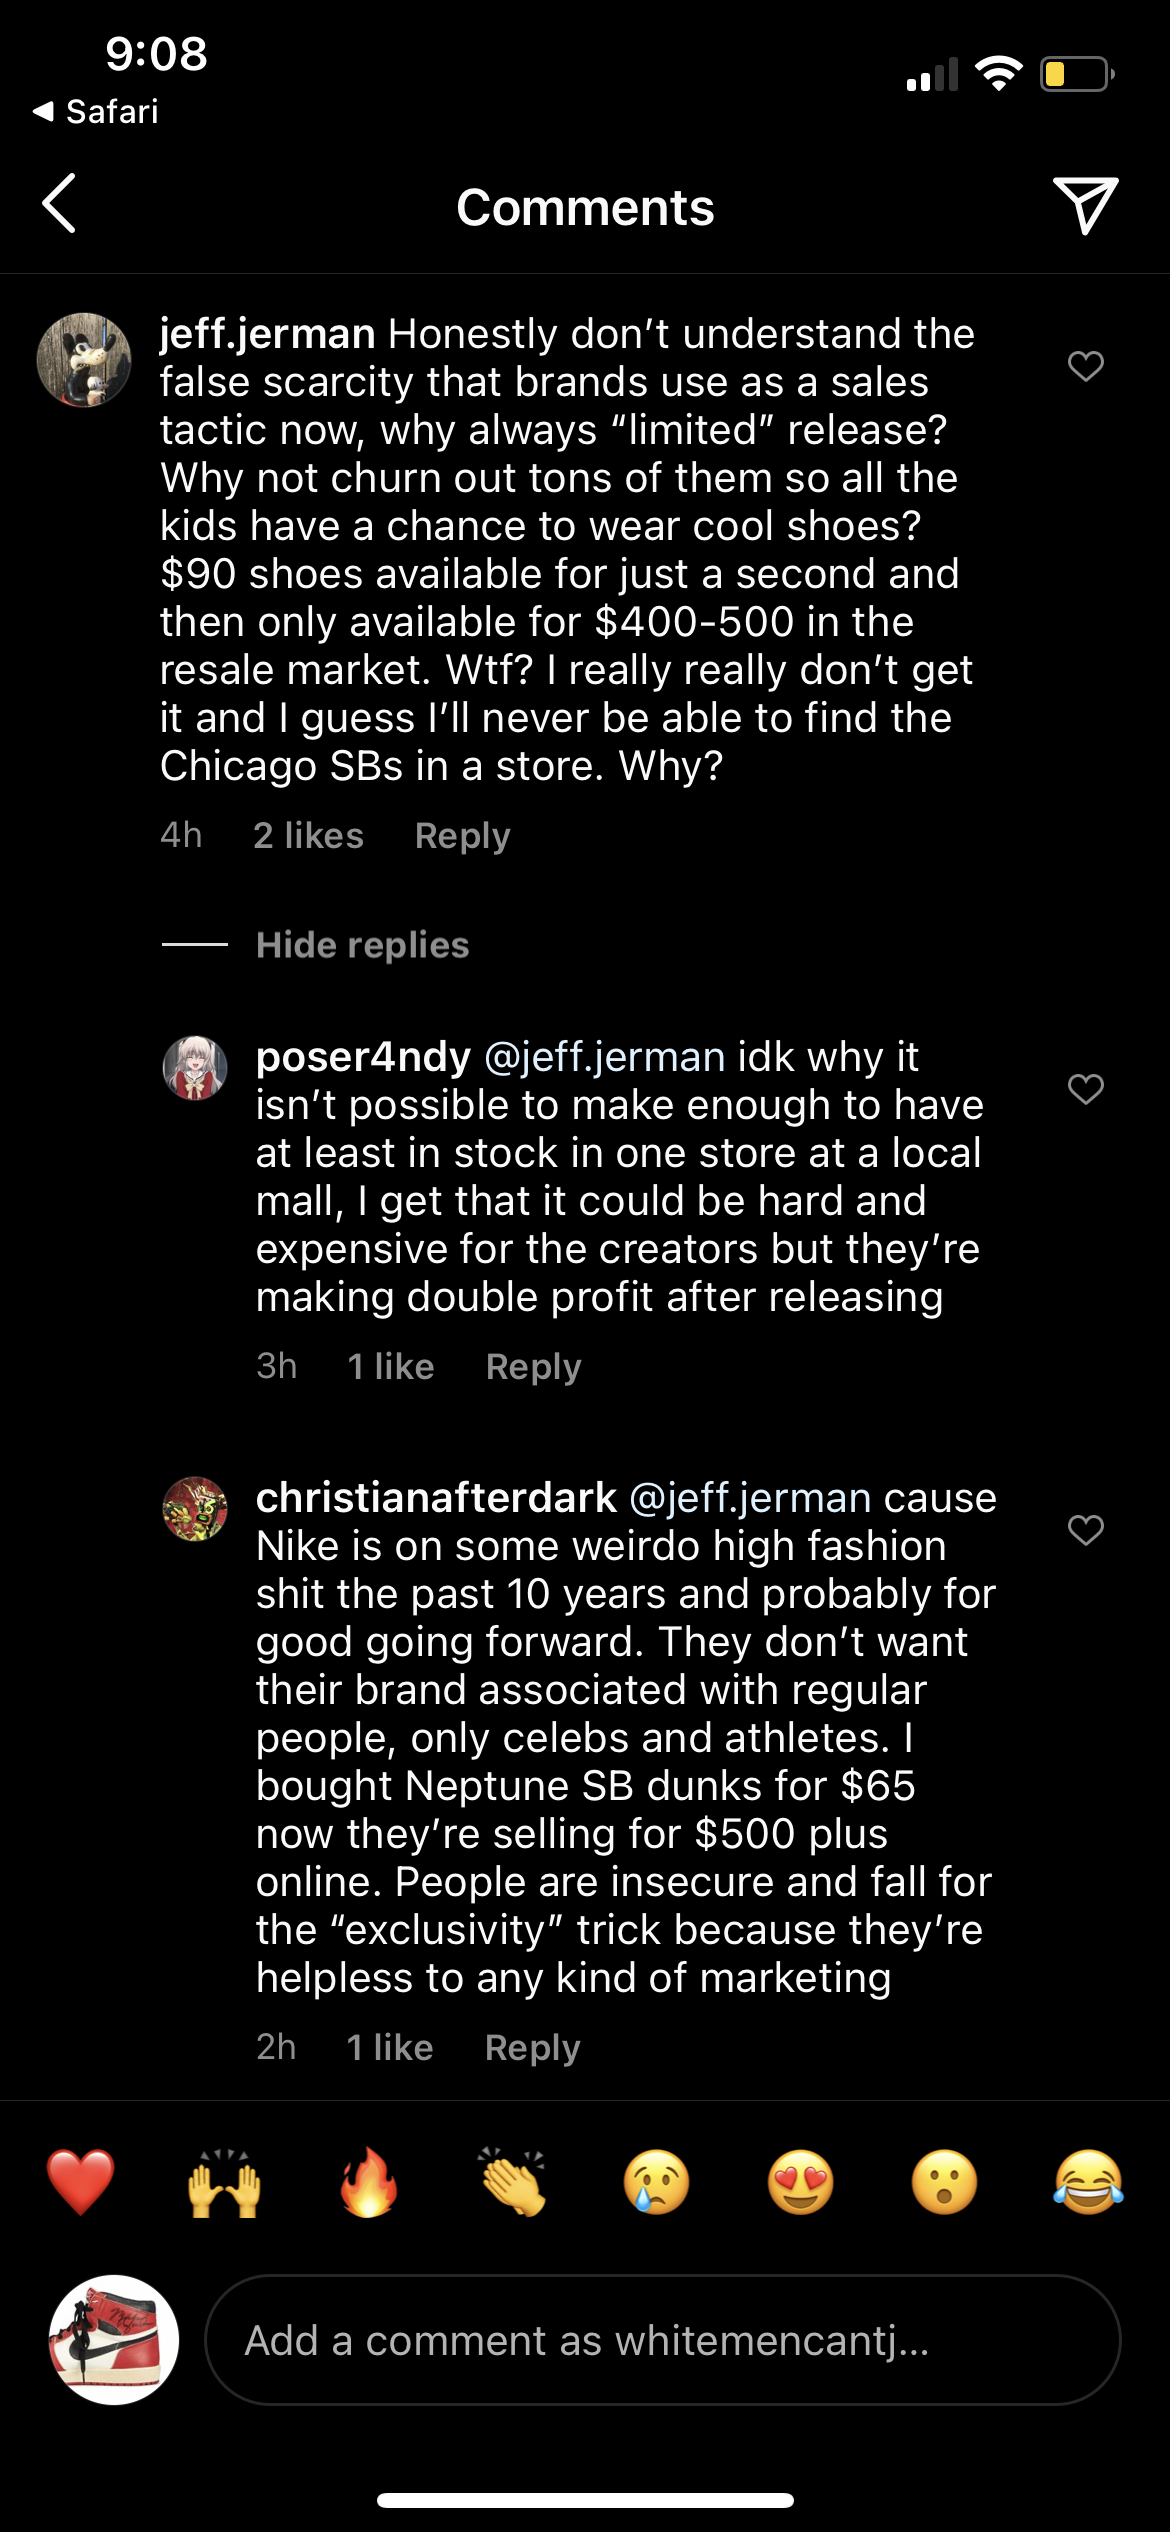This screenshot has width=1170, height=2532.
Task: Tap the back arrow in the Comments header
Action: tap(59, 204)
